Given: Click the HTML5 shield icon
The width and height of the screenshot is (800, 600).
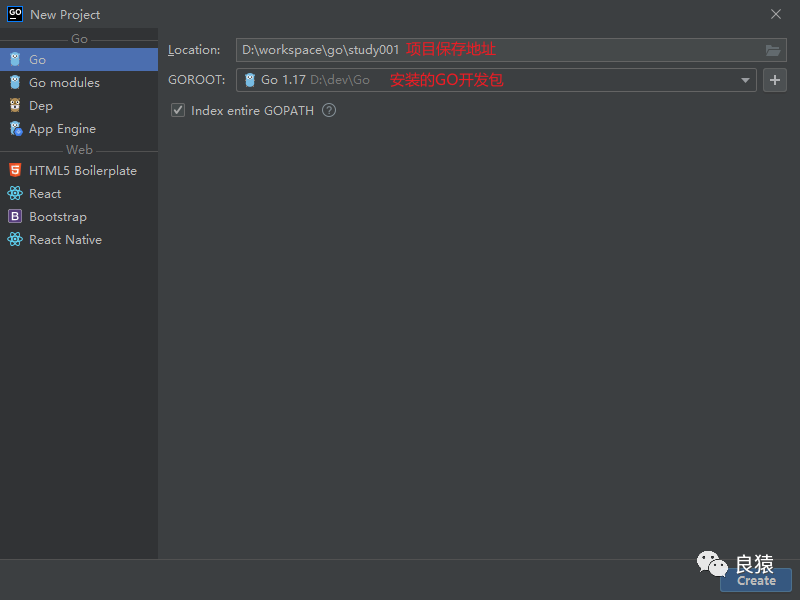Looking at the screenshot, I should click(15, 170).
